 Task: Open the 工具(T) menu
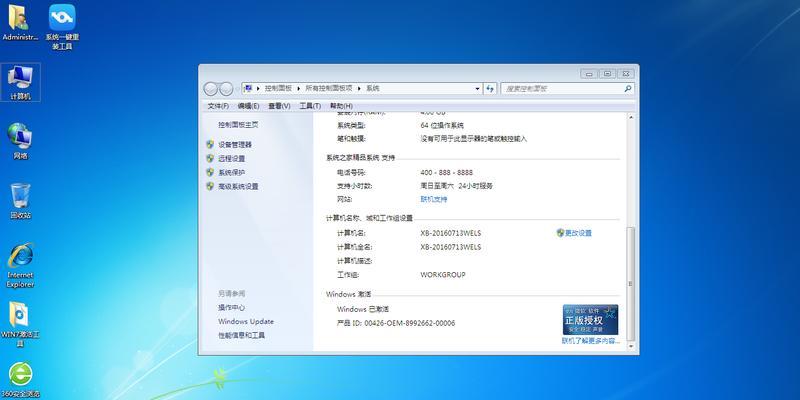(x=310, y=106)
